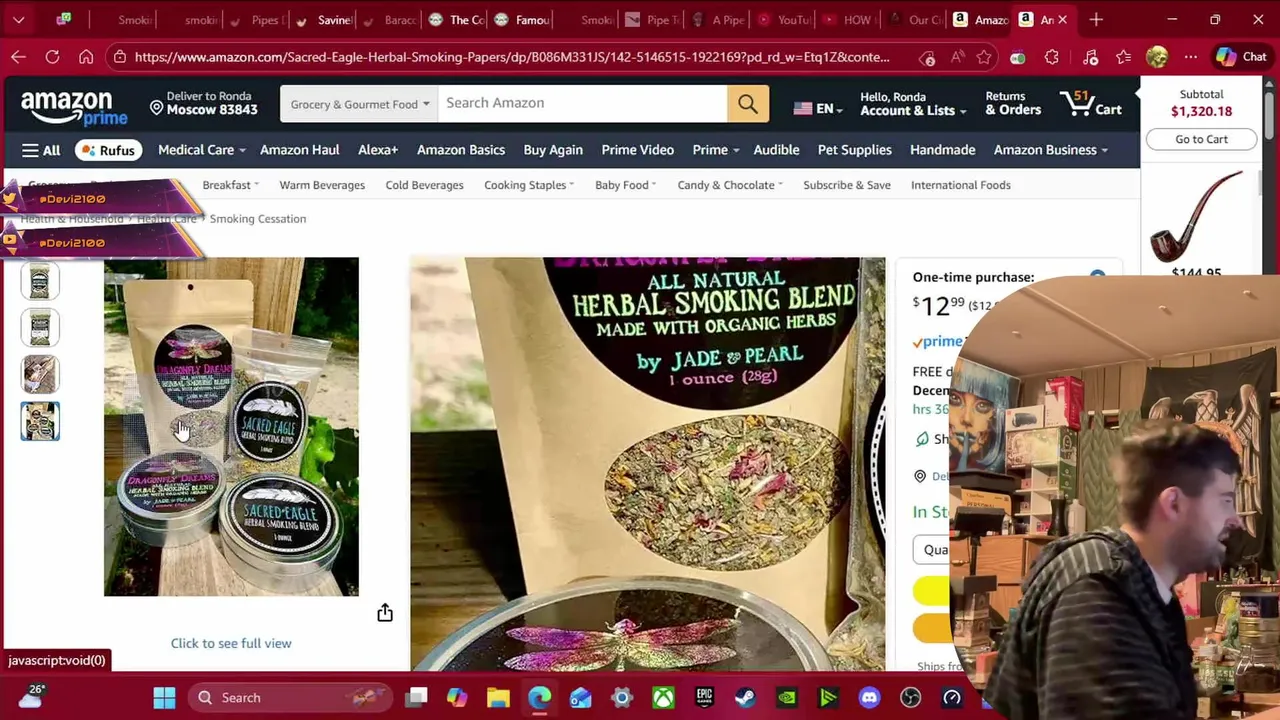
Task: Click in the Search Amazon field
Action: (x=583, y=103)
